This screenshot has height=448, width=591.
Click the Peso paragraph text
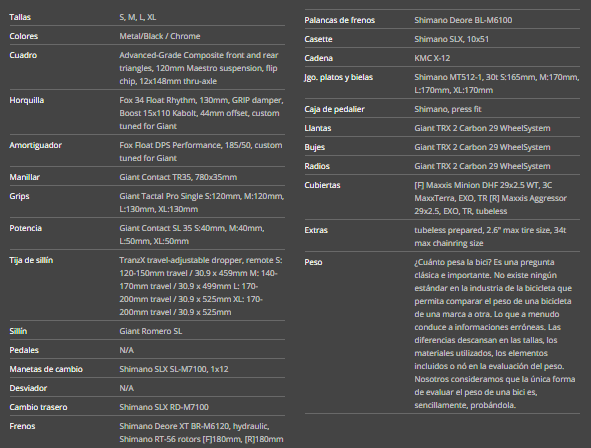[x=495, y=333]
